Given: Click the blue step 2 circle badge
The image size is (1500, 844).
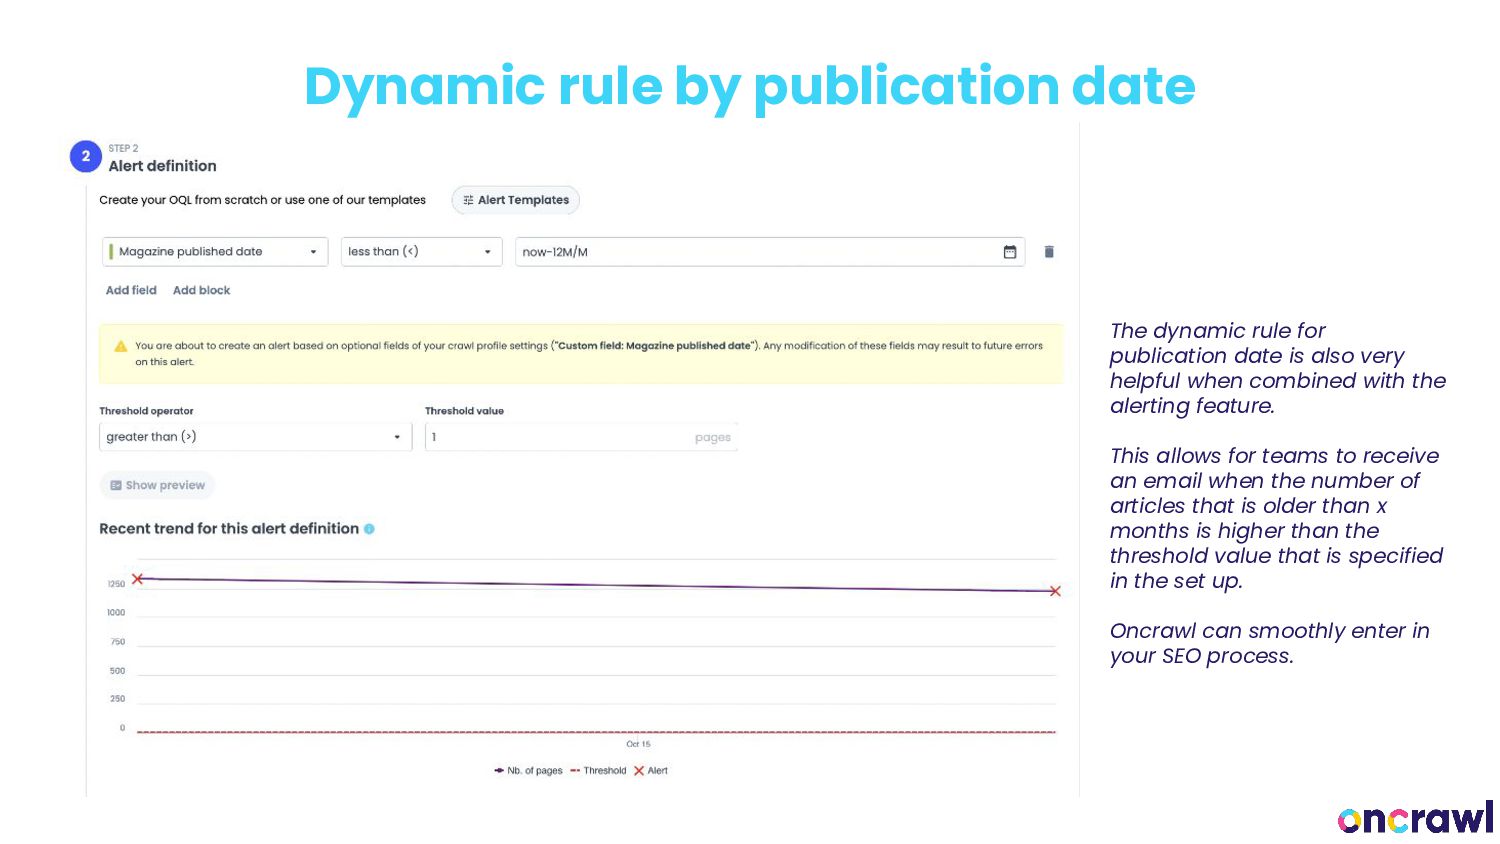Looking at the screenshot, I should [86, 156].
